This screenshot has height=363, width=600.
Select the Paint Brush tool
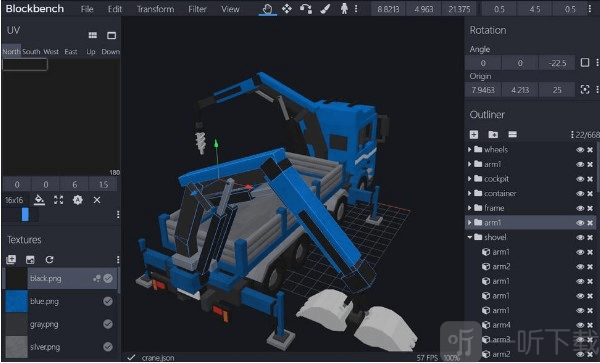click(325, 9)
